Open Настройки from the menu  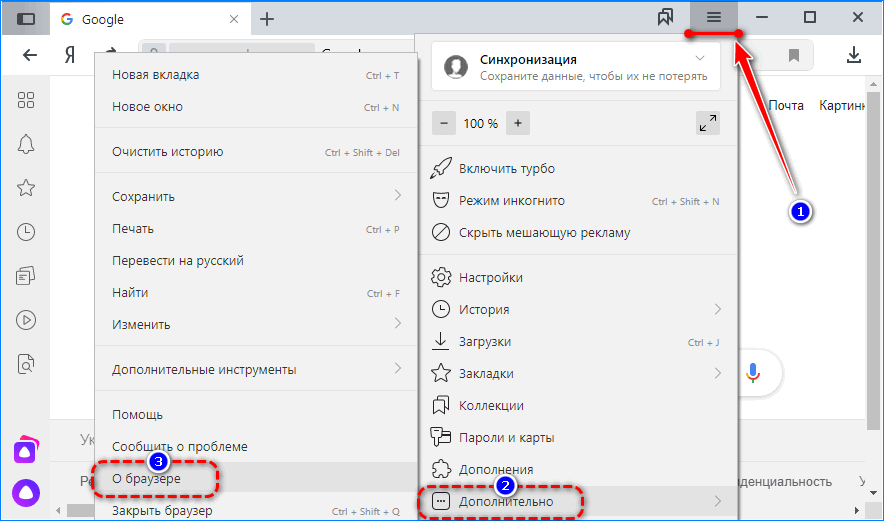pos(490,277)
